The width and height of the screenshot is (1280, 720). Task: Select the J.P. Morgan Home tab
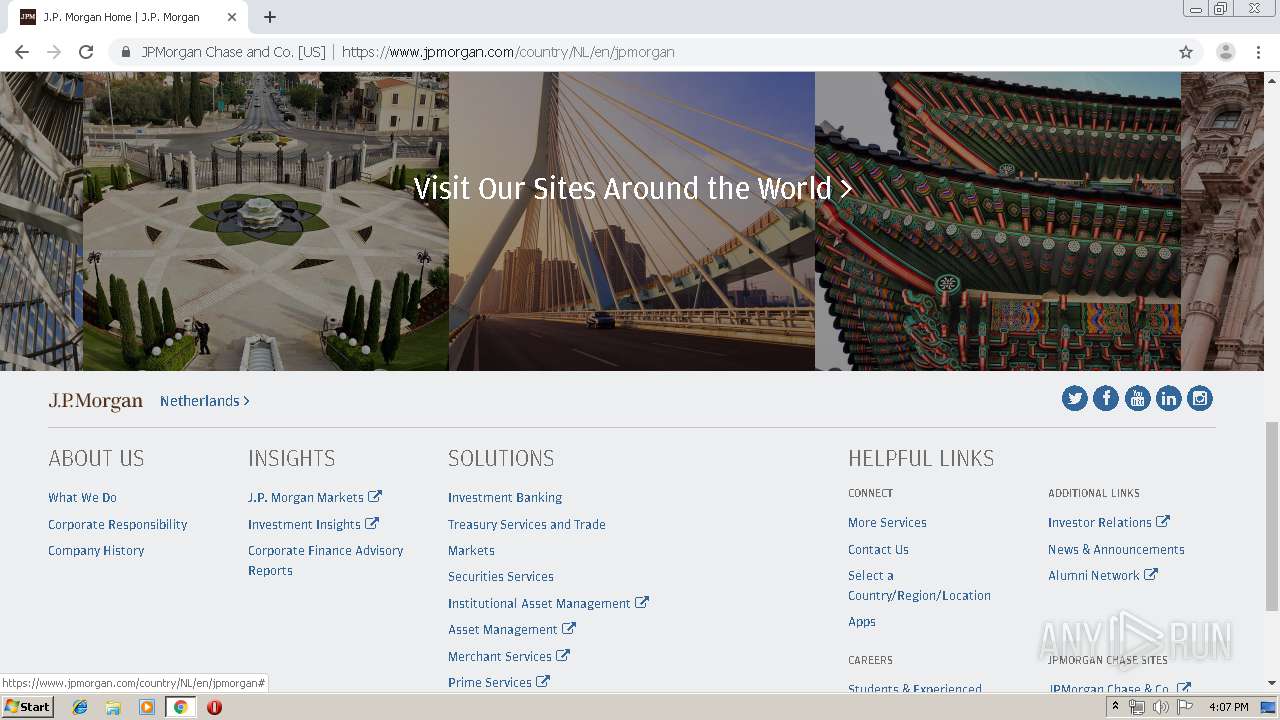pyautogui.click(x=128, y=17)
